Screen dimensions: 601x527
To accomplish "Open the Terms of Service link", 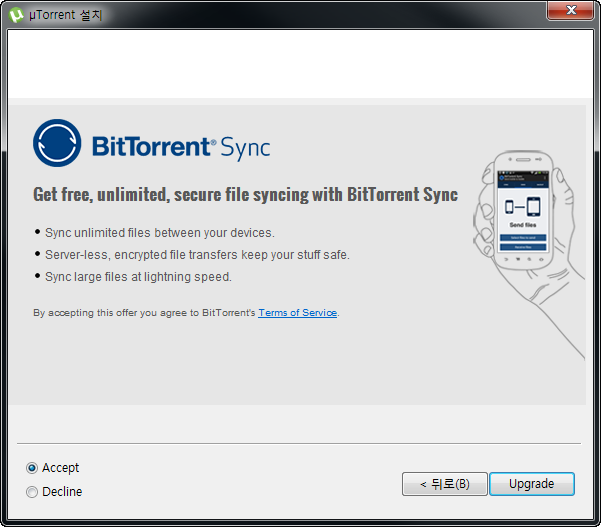I will point(297,313).
